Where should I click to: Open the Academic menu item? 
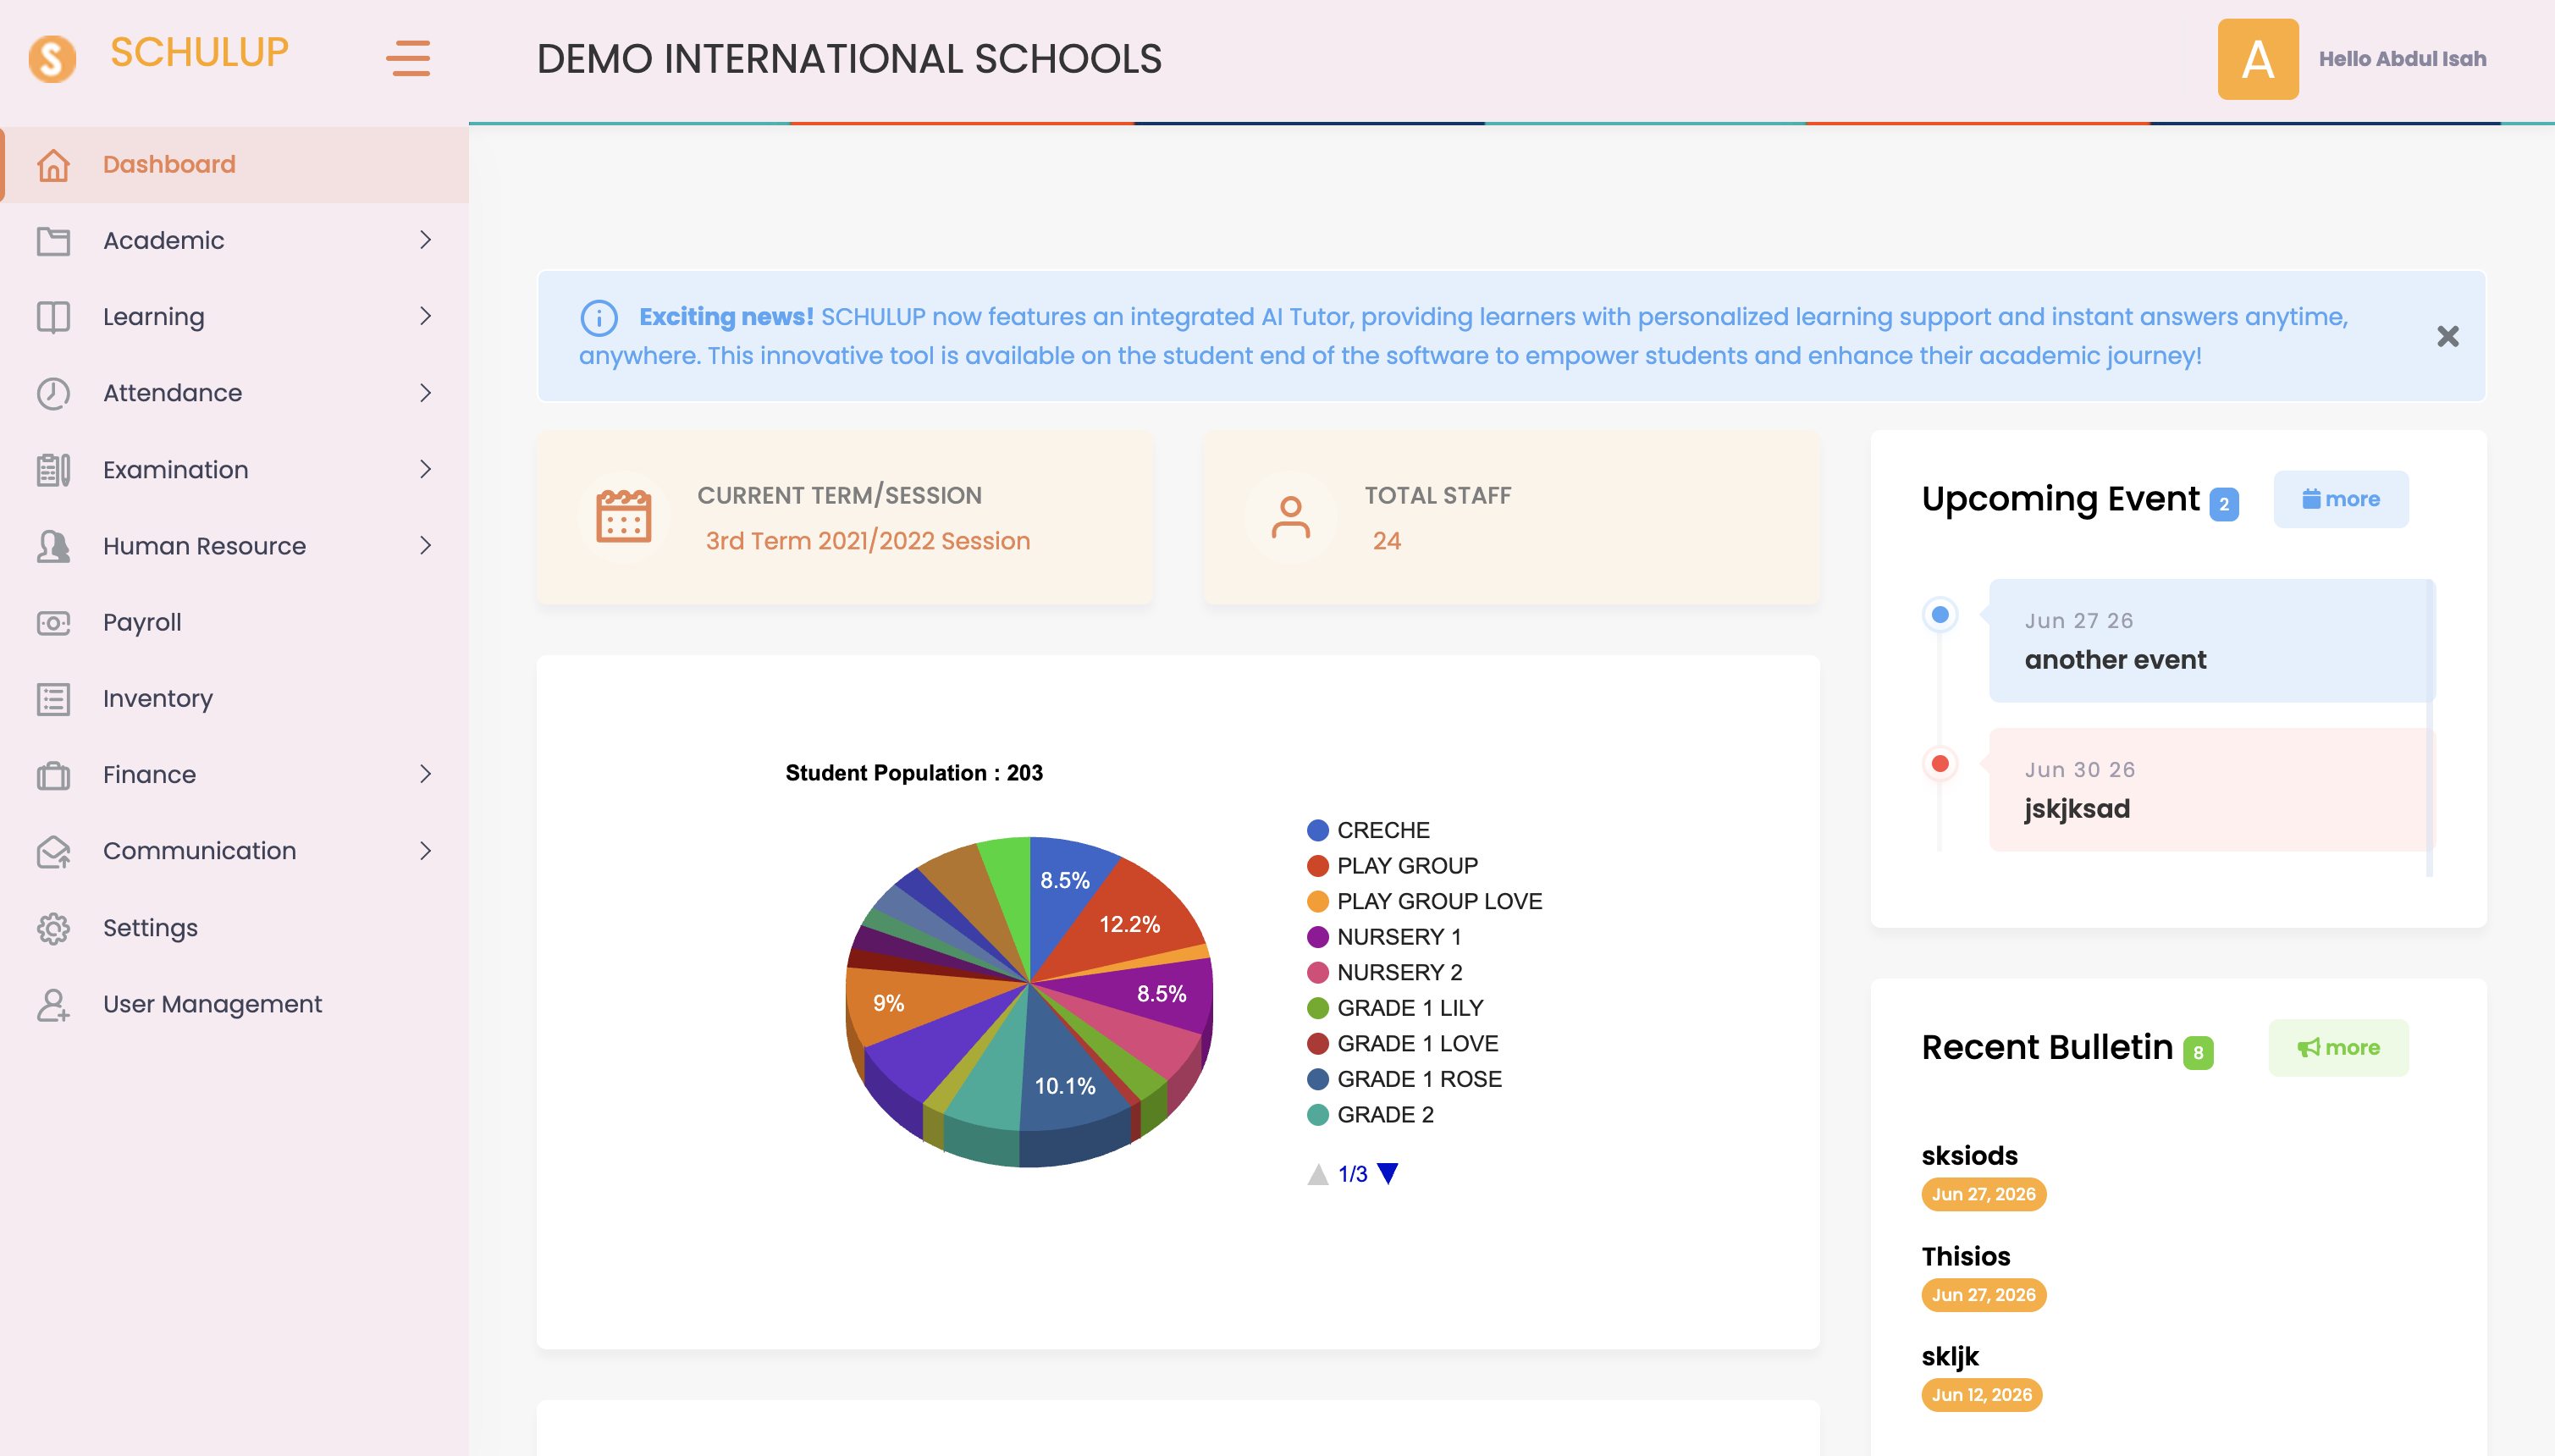[x=234, y=241]
